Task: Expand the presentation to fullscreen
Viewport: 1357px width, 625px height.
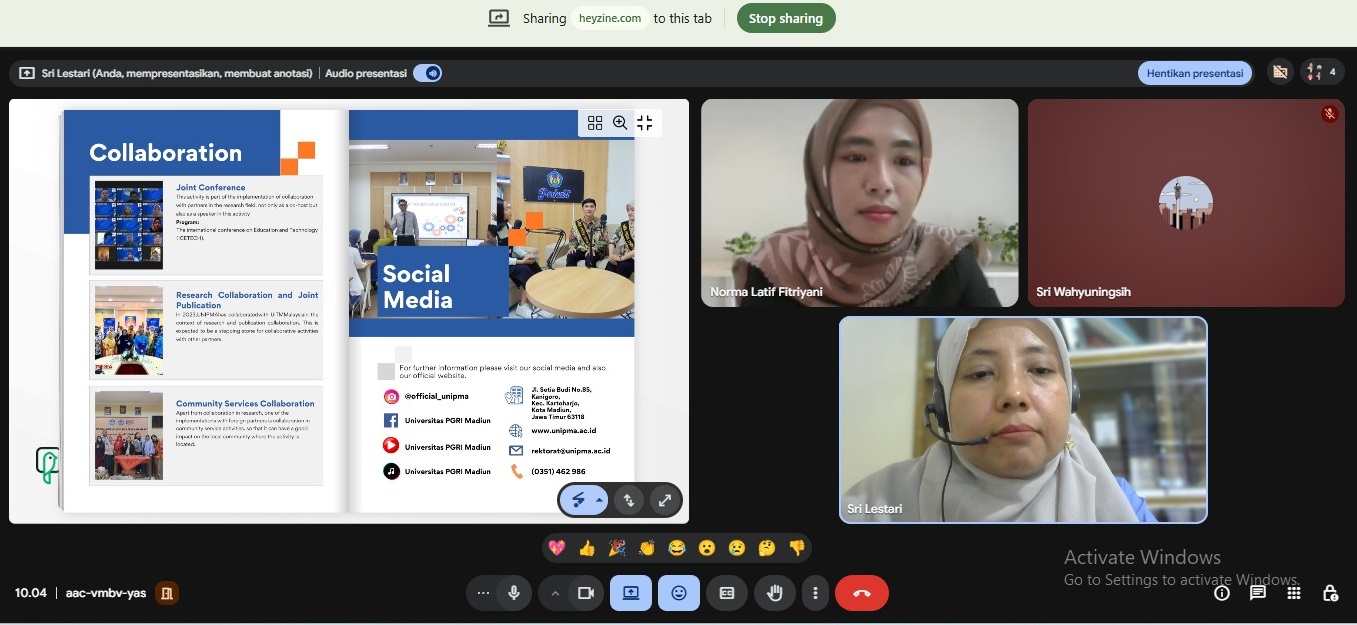Action: click(665, 500)
